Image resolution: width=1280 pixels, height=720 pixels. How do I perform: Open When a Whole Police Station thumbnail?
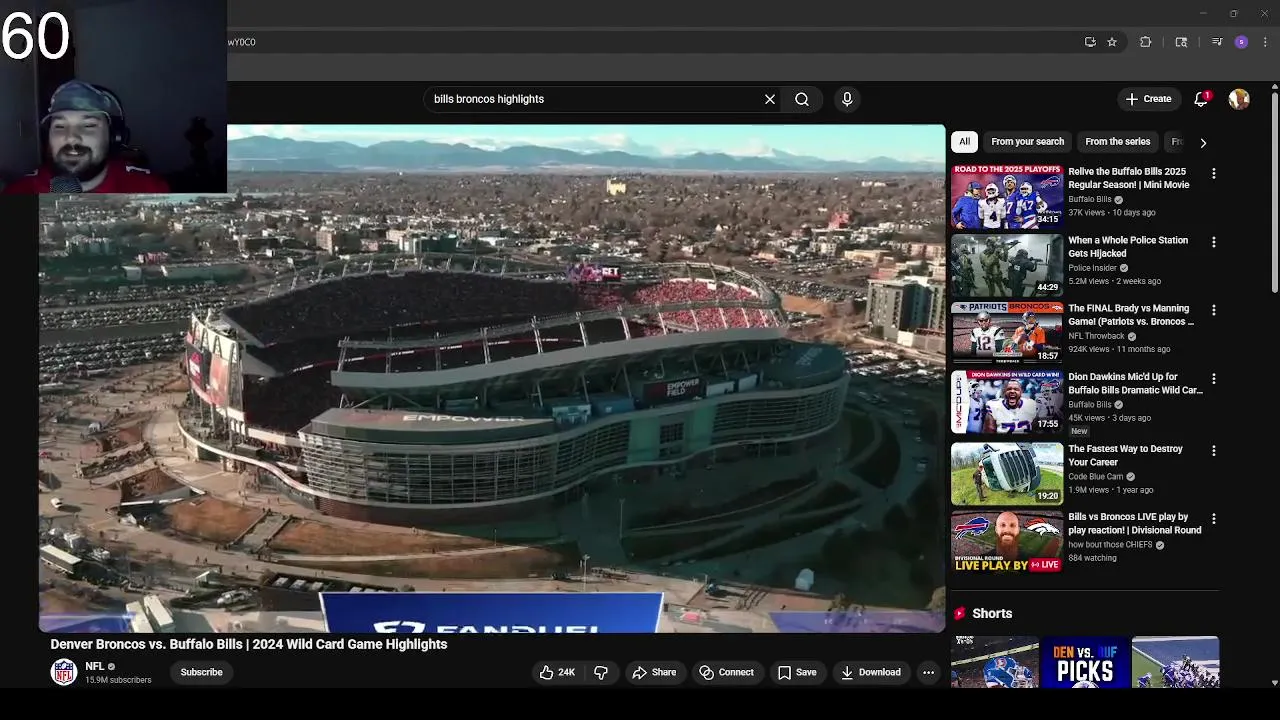1007,264
